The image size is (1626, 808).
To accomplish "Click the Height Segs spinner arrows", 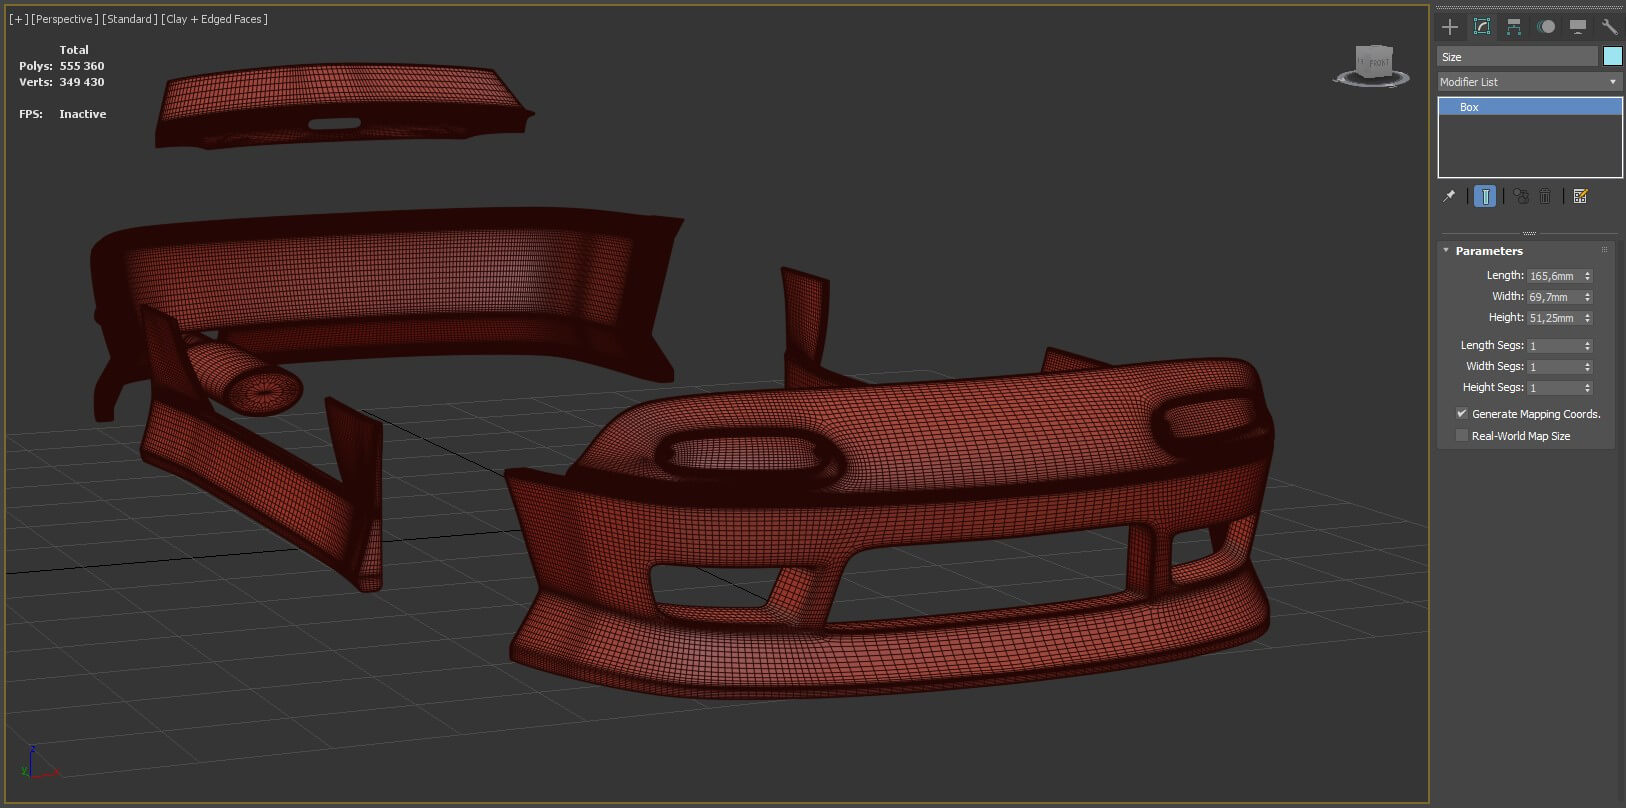I will click(1587, 388).
